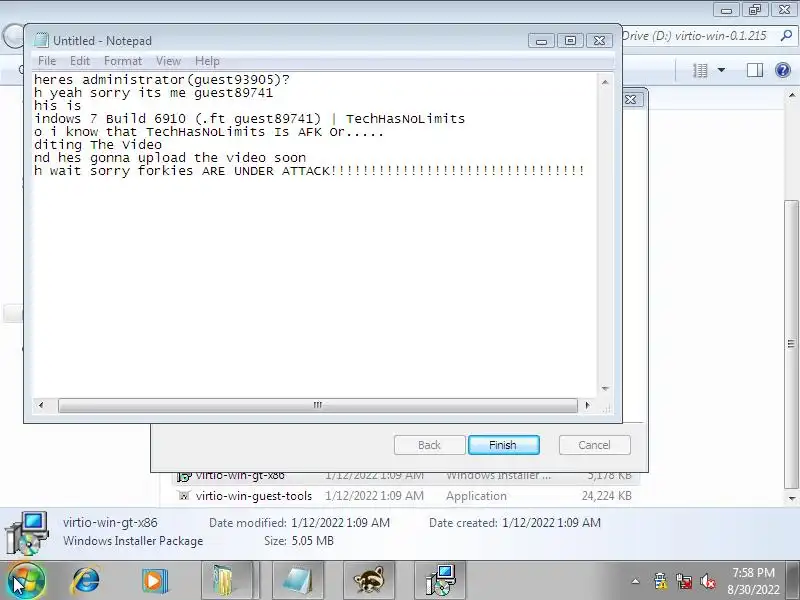Switch to the Explorer folder taskbar button
The image size is (800, 600).
click(x=227, y=581)
